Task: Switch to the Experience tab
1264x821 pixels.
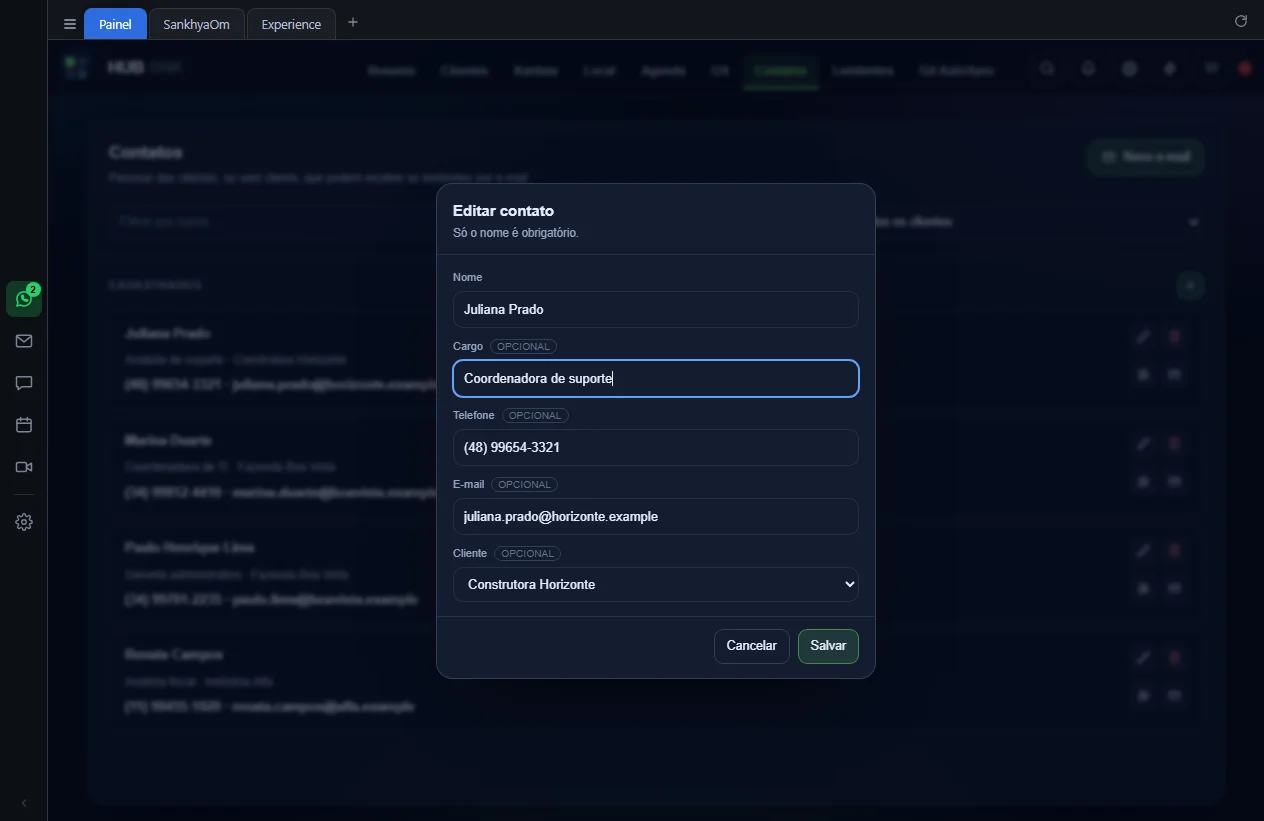Action: [291, 24]
